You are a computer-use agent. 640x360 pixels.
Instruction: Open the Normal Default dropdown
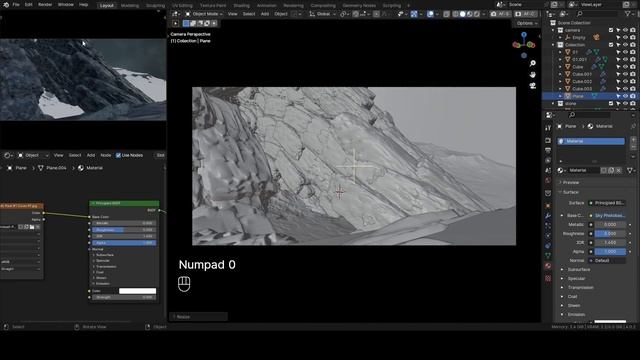click(x=608, y=260)
